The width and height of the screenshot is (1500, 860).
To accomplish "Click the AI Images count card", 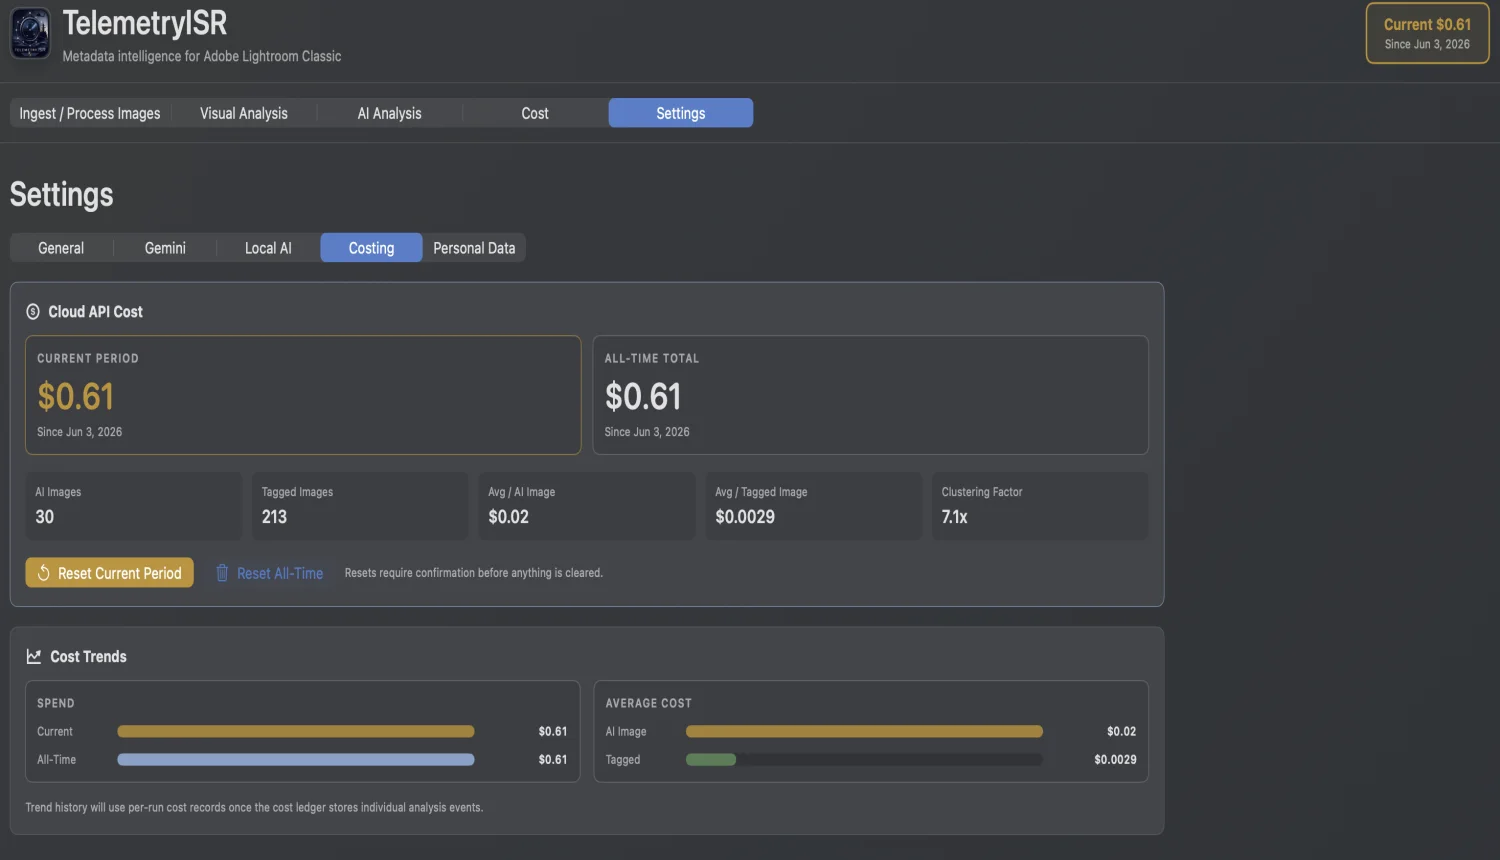I will 134,506.
